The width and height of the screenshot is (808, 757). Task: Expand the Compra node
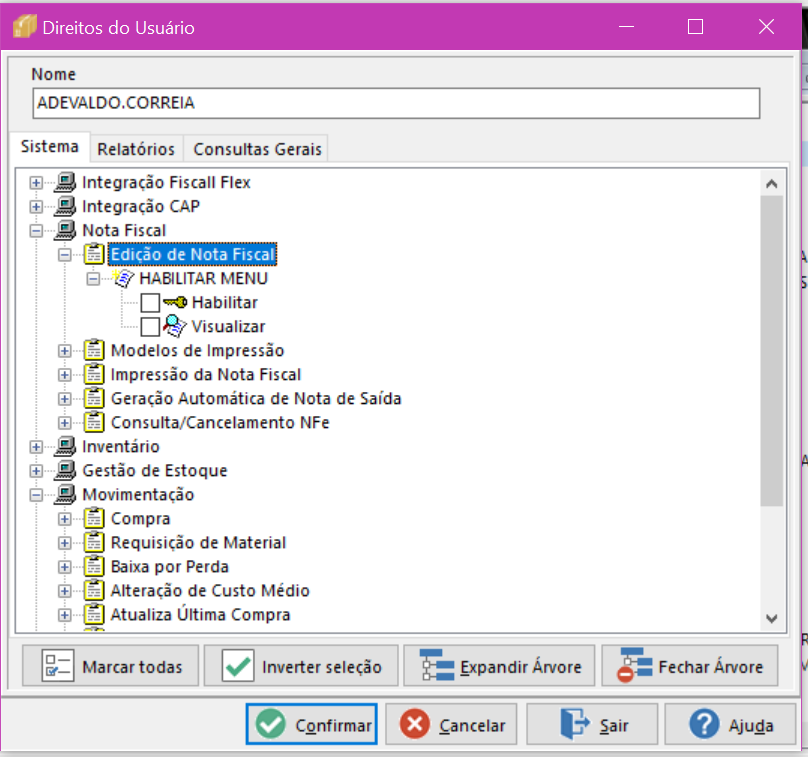[x=64, y=519]
